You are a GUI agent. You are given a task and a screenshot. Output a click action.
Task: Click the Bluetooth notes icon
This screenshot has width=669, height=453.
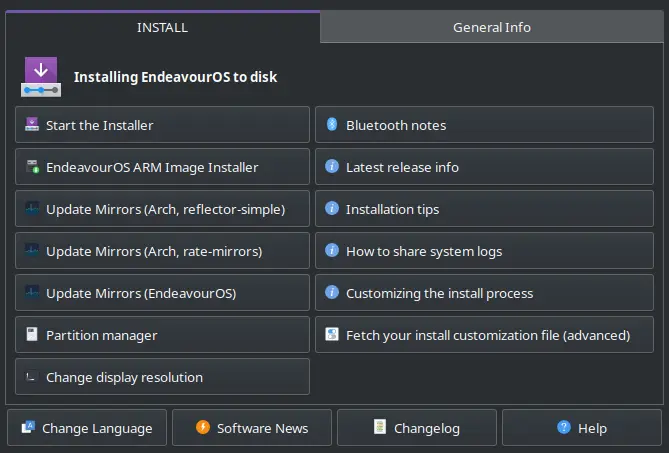click(x=332, y=125)
